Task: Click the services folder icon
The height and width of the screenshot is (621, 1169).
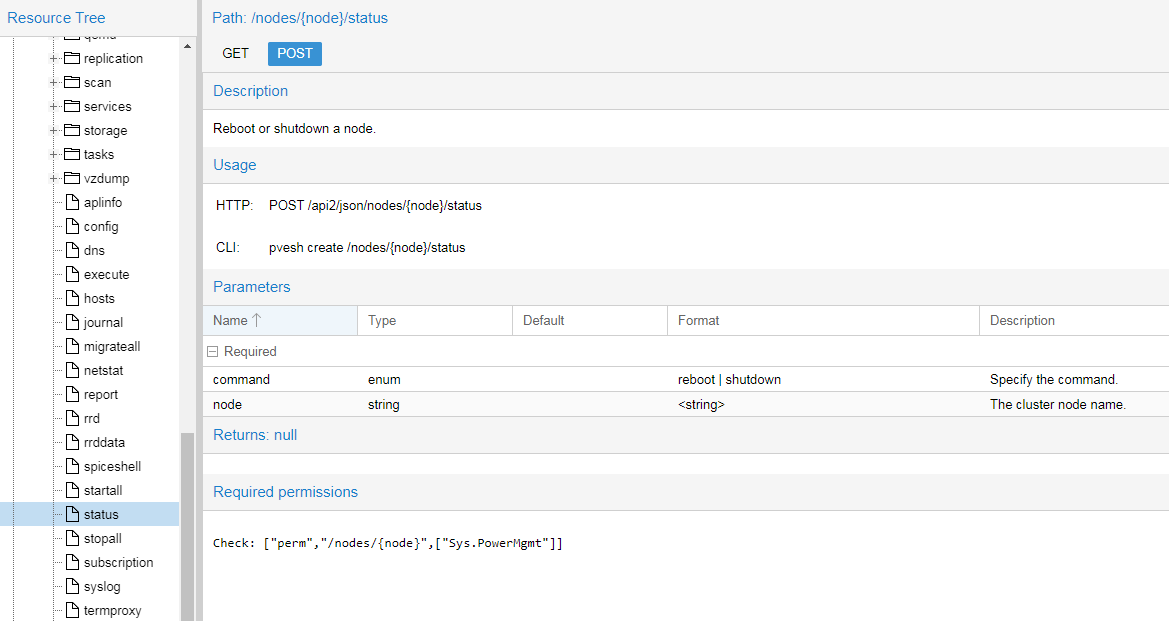Action: pos(72,106)
